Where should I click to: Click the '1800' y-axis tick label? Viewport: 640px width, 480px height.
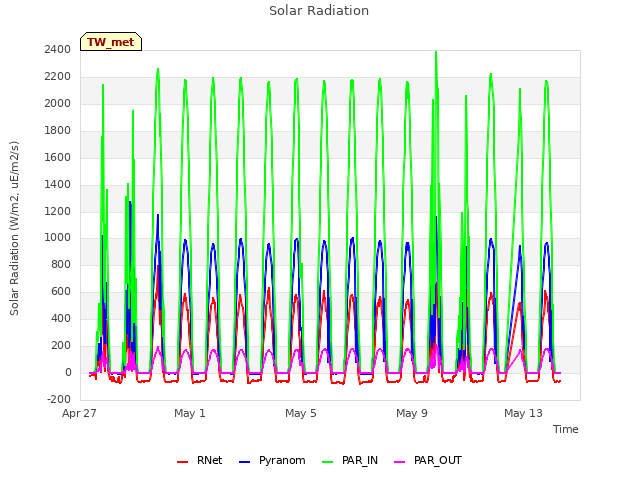[x=58, y=130]
